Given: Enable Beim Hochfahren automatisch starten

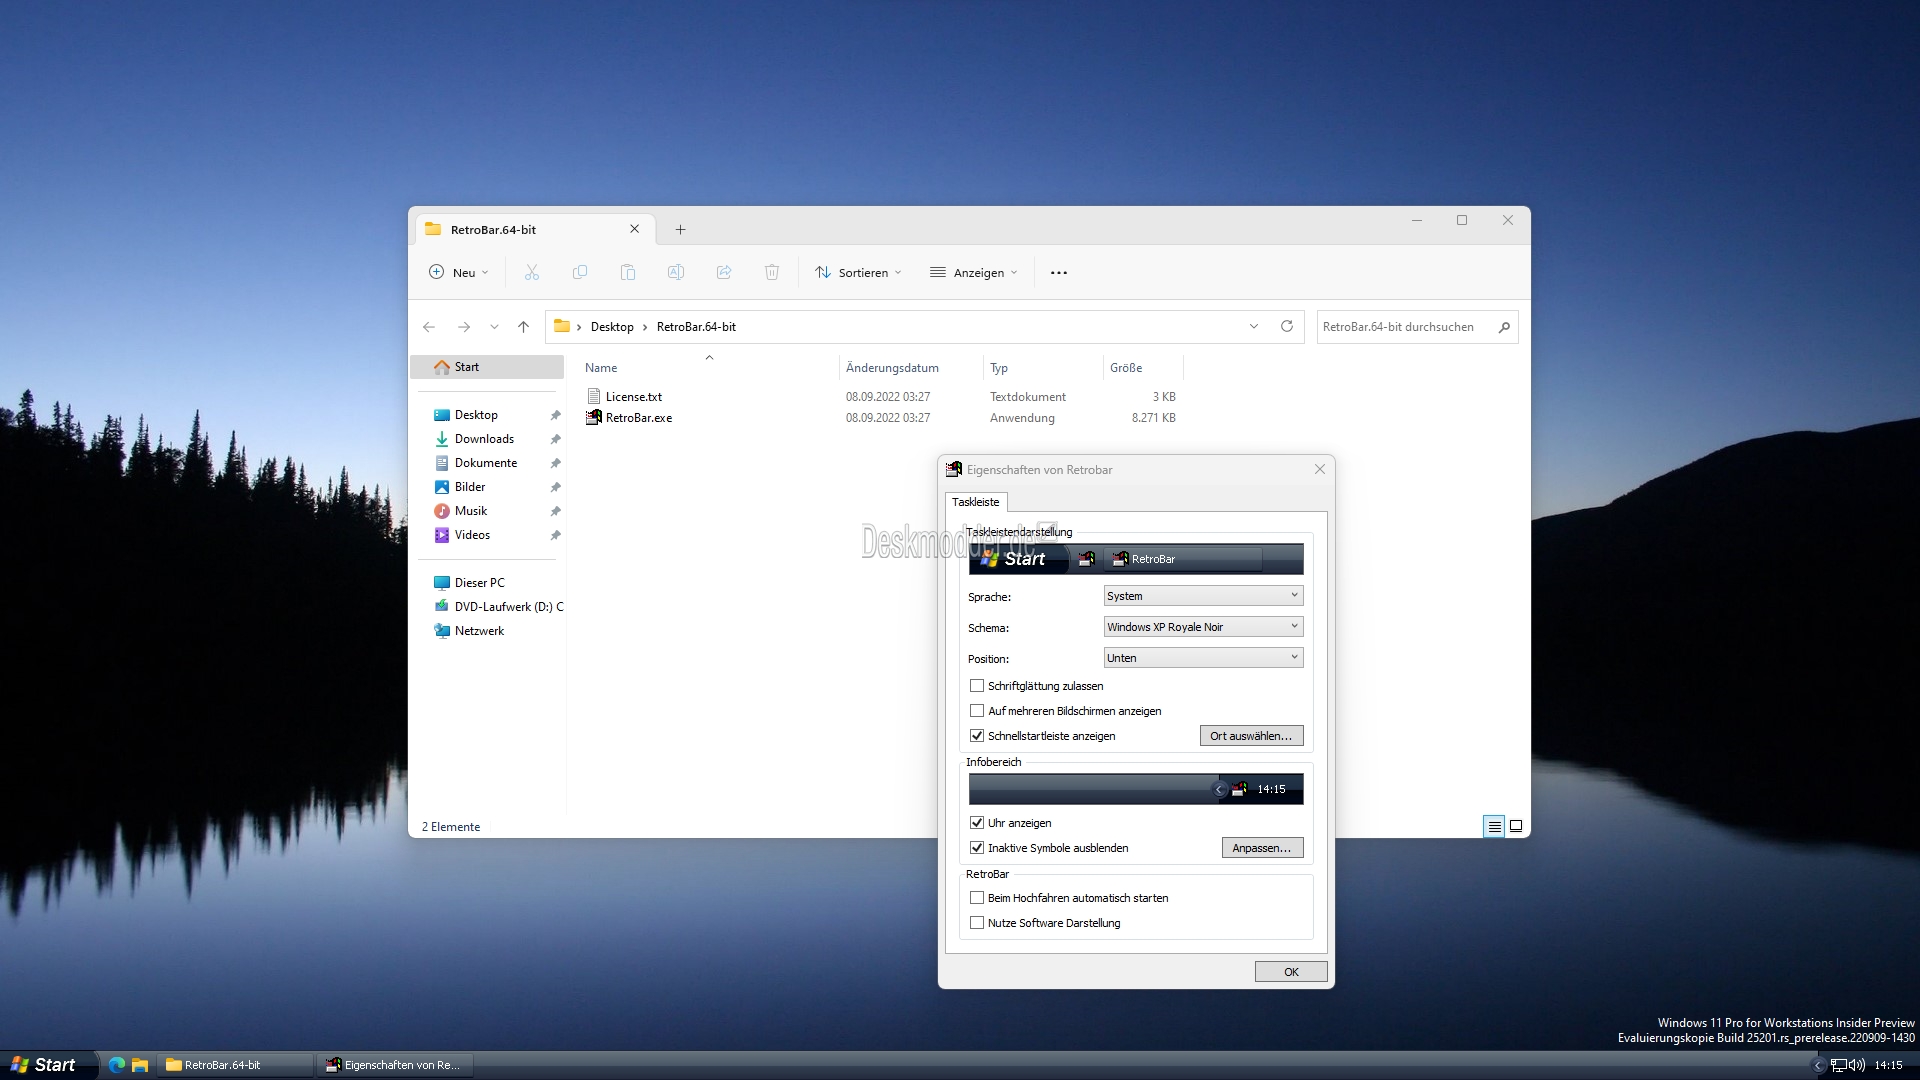Looking at the screenshot, I should (977, 898).
